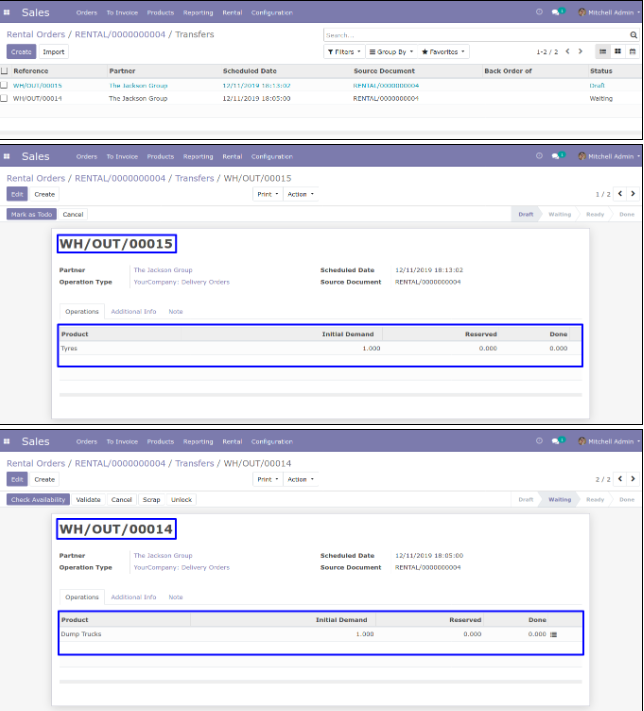
Task: Open detailed operations icon on Dump Trucks row
Action: tap(553, 634)
